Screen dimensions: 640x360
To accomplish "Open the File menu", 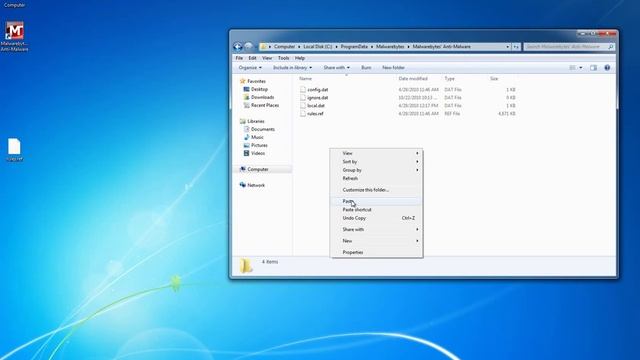I will coord(239,58).
